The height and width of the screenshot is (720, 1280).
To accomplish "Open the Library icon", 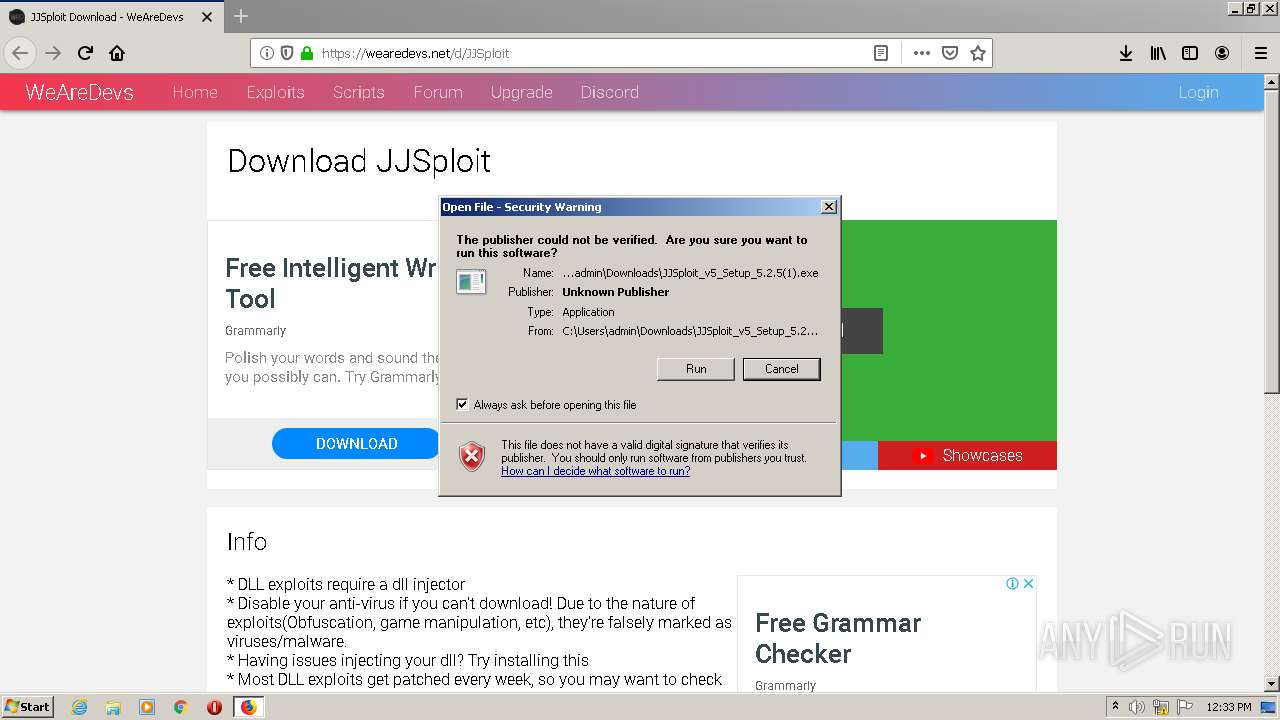I will 1158,53.
